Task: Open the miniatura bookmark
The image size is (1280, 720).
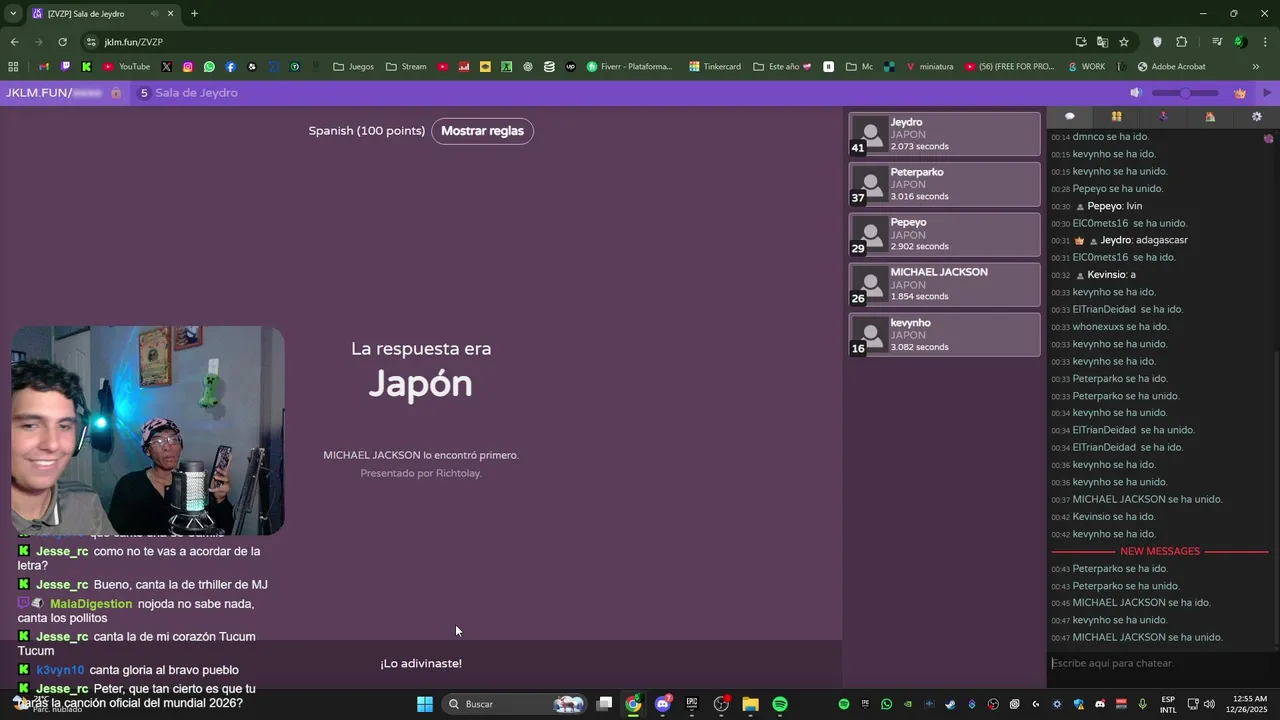Action: (x=930, y=67)
